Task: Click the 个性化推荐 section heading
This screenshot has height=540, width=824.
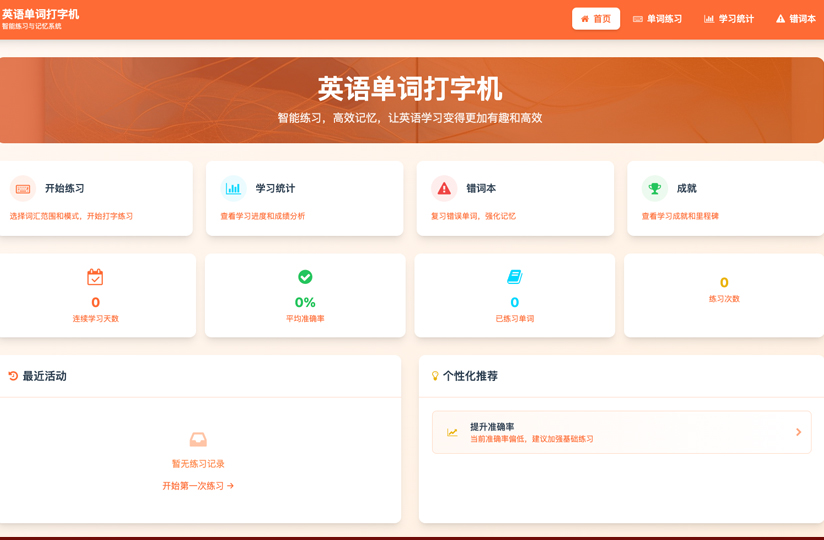Action: tap(470, 376)
